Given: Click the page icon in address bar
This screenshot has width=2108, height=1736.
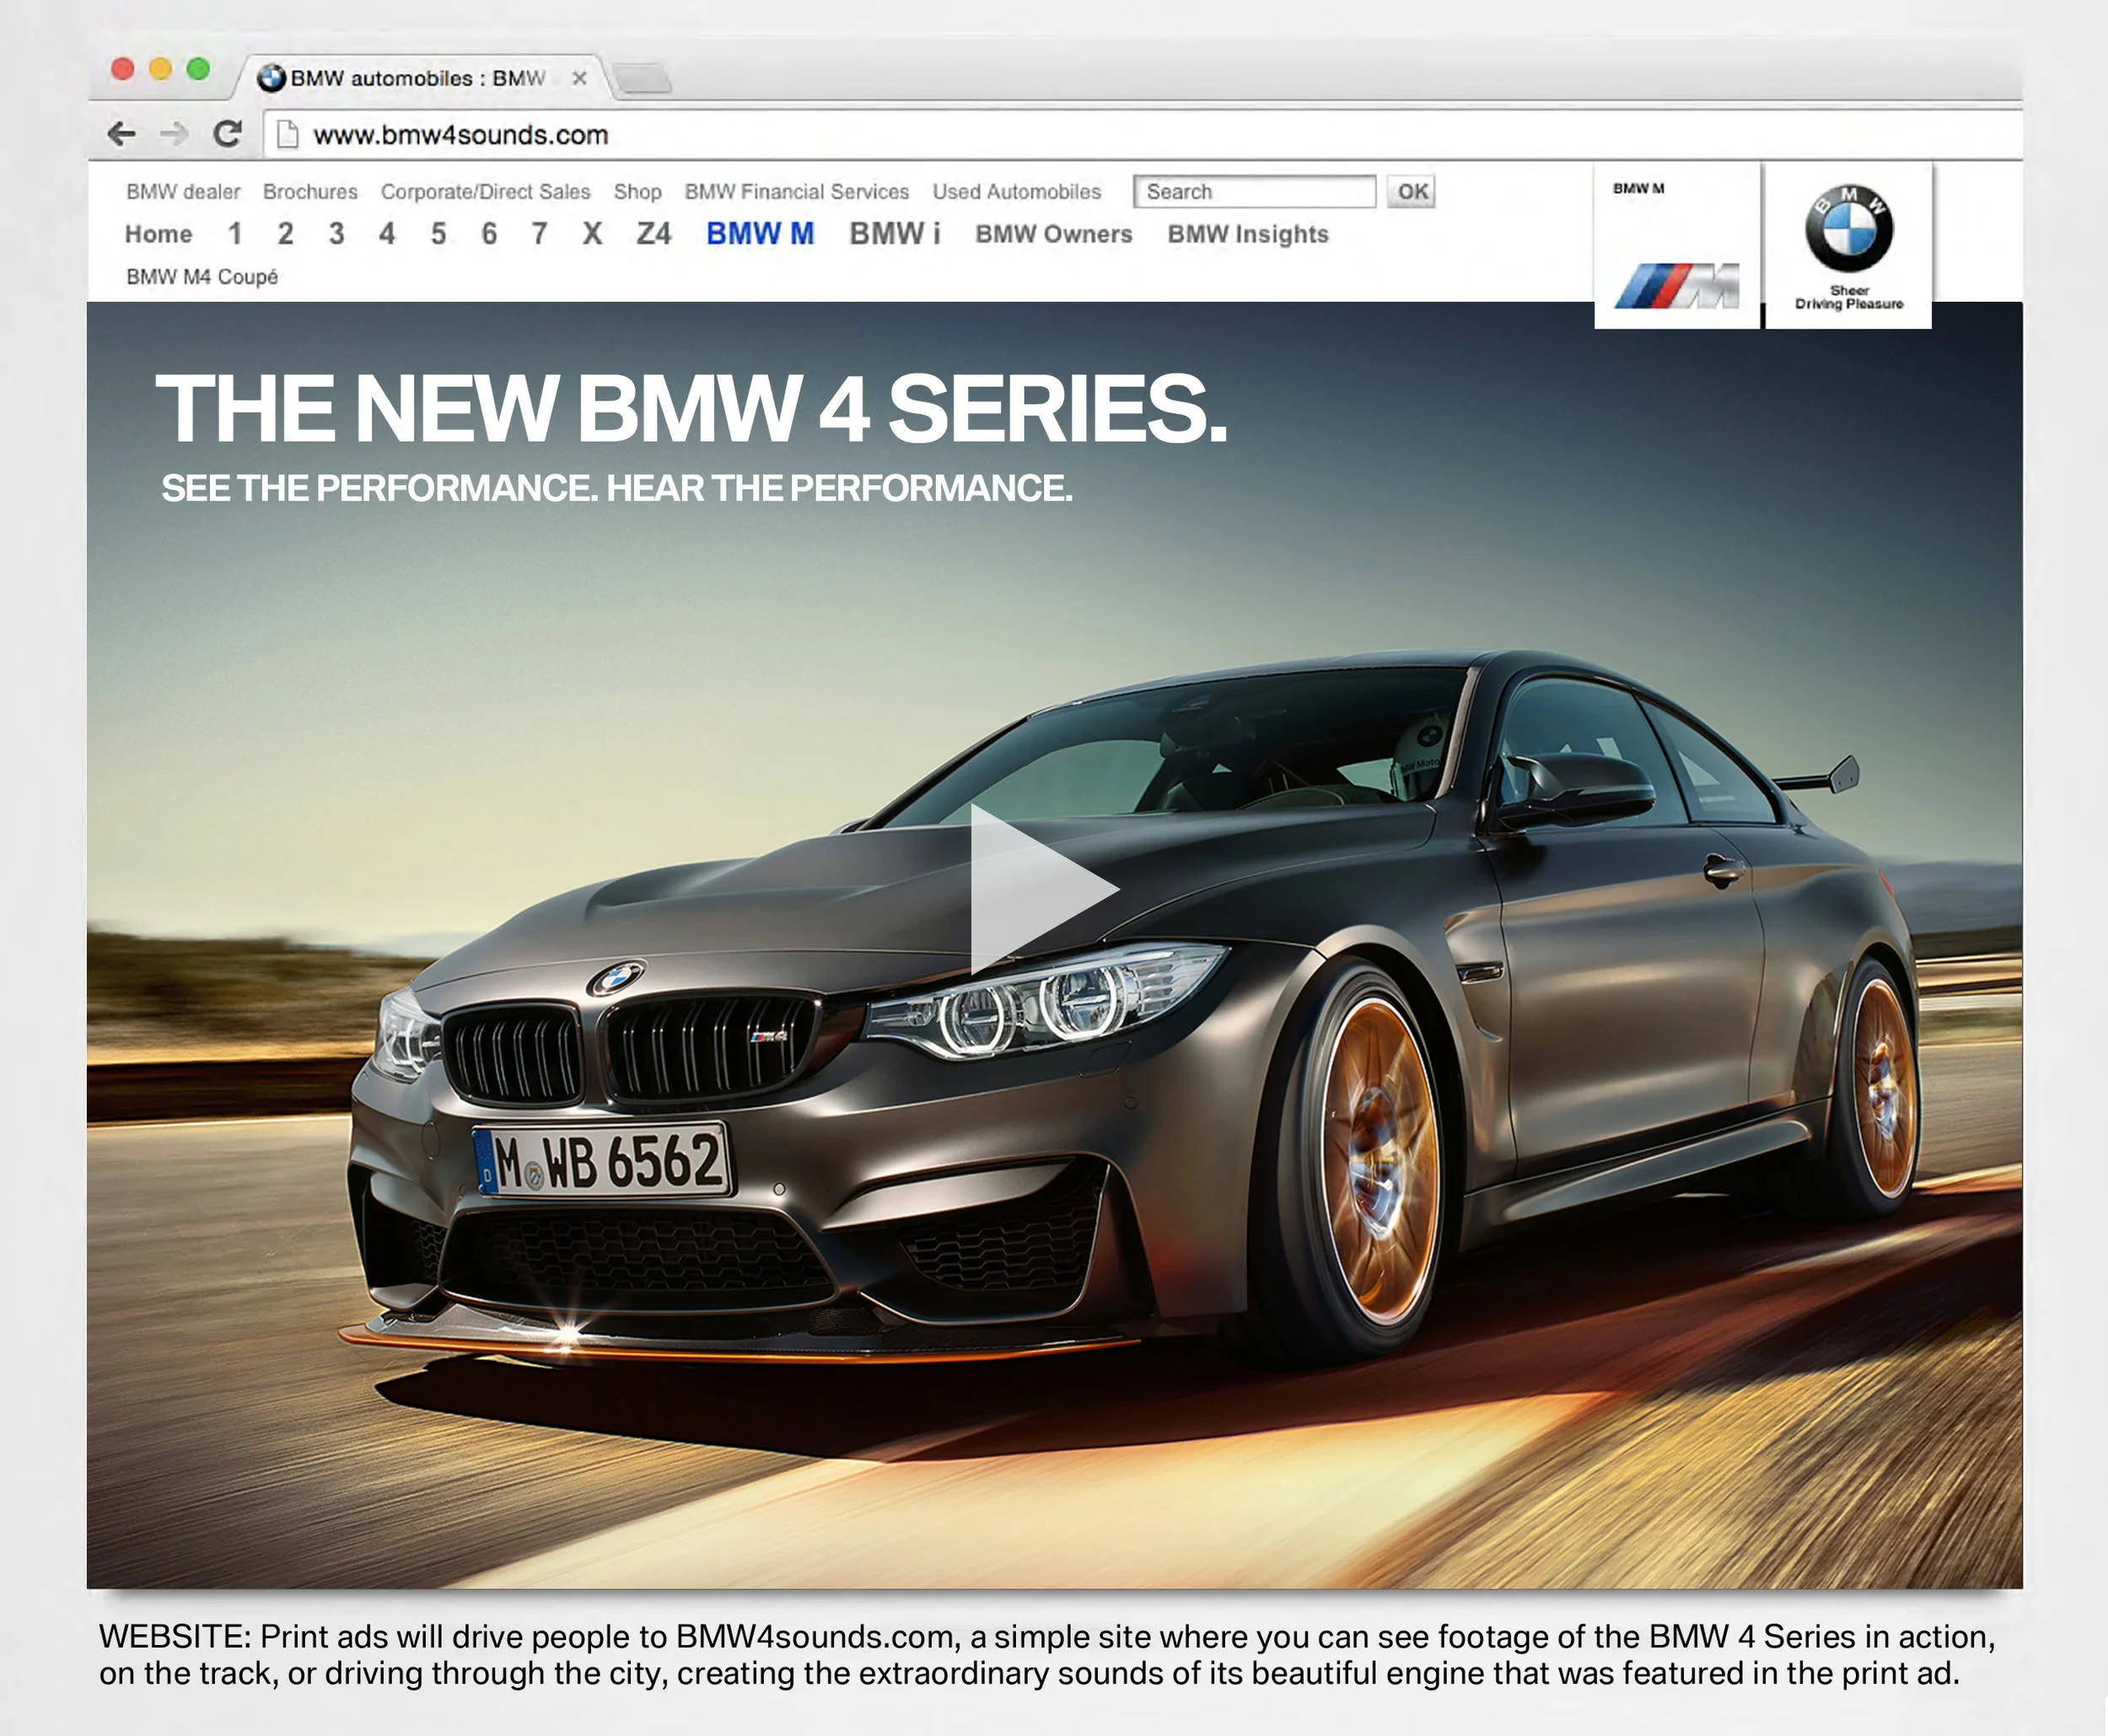Looking at the screenshot, I should click(288, 134).
